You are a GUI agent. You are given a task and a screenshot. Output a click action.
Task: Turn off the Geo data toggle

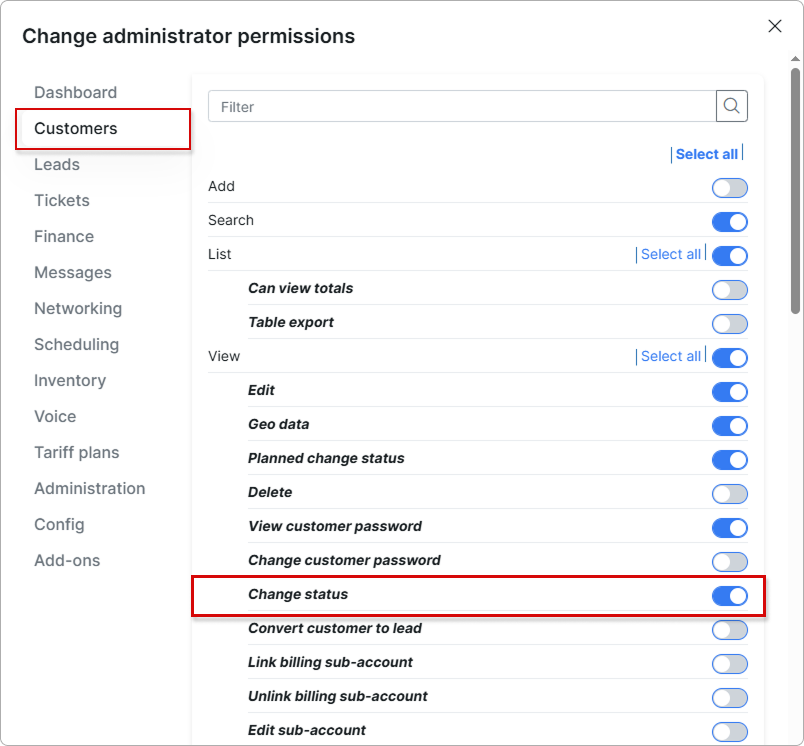point(730,426)
